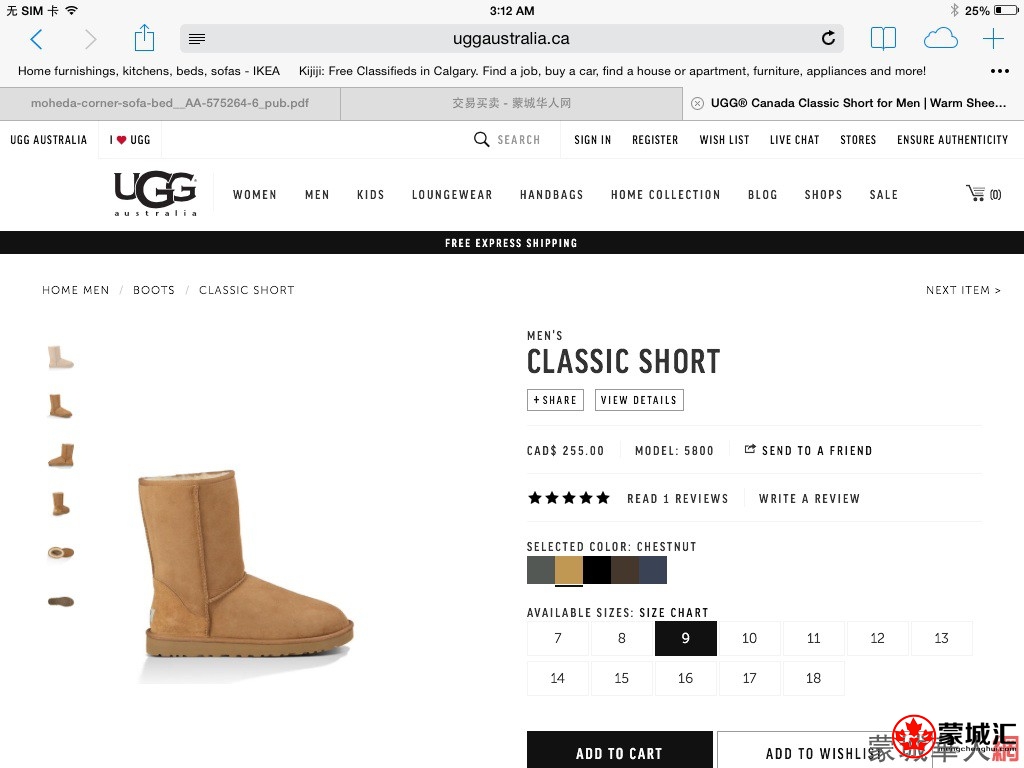The image size is (1024, 768).
Task: Open the SALE navigation menu
Action: [884, 195]
